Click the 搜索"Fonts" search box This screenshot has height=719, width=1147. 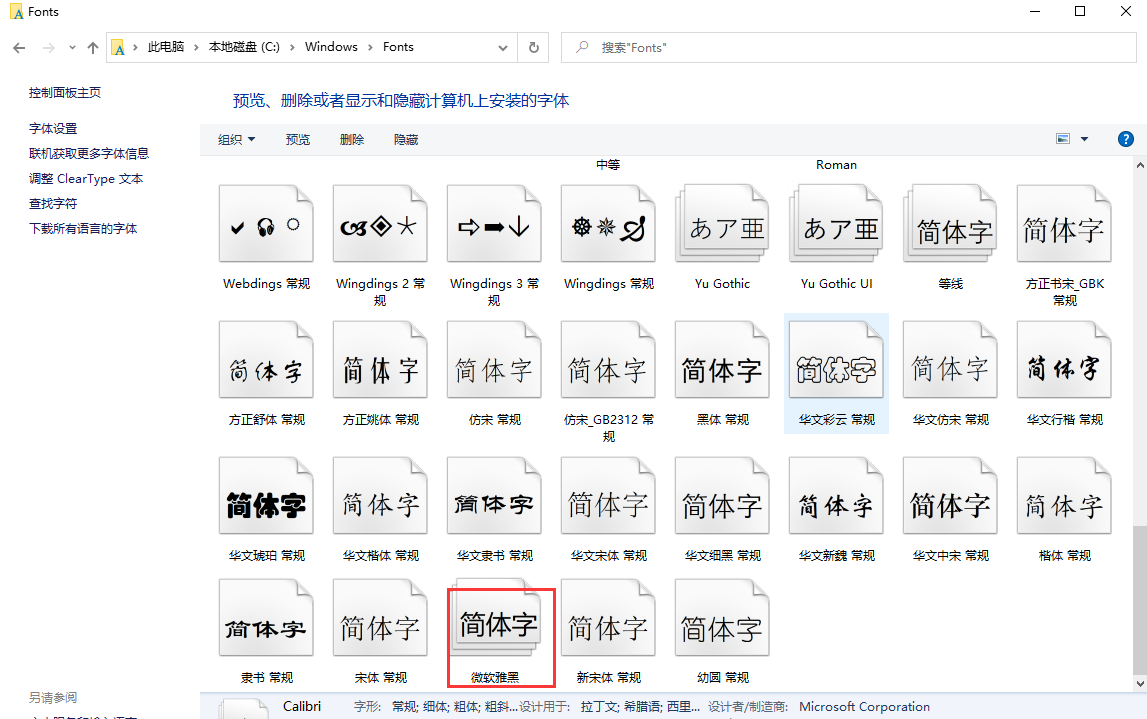pyautogui.click(x=849, y=48)
